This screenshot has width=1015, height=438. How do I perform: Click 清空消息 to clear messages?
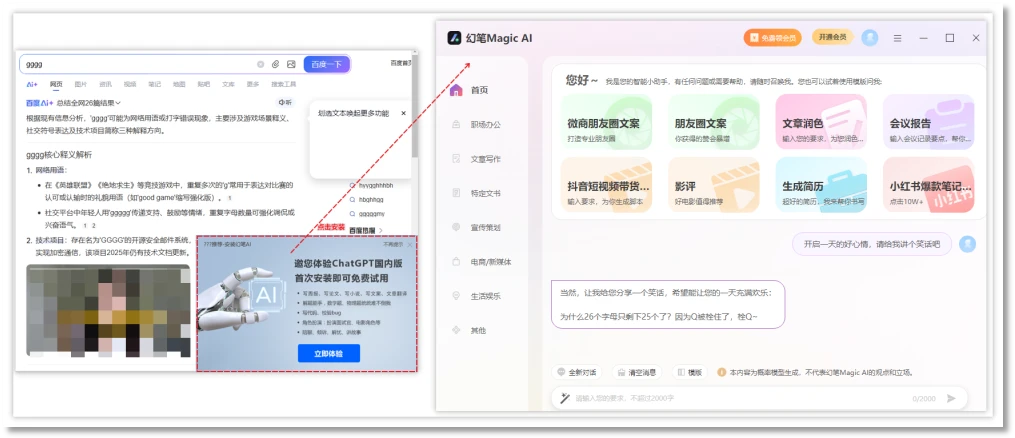click(x=637, y=373)
